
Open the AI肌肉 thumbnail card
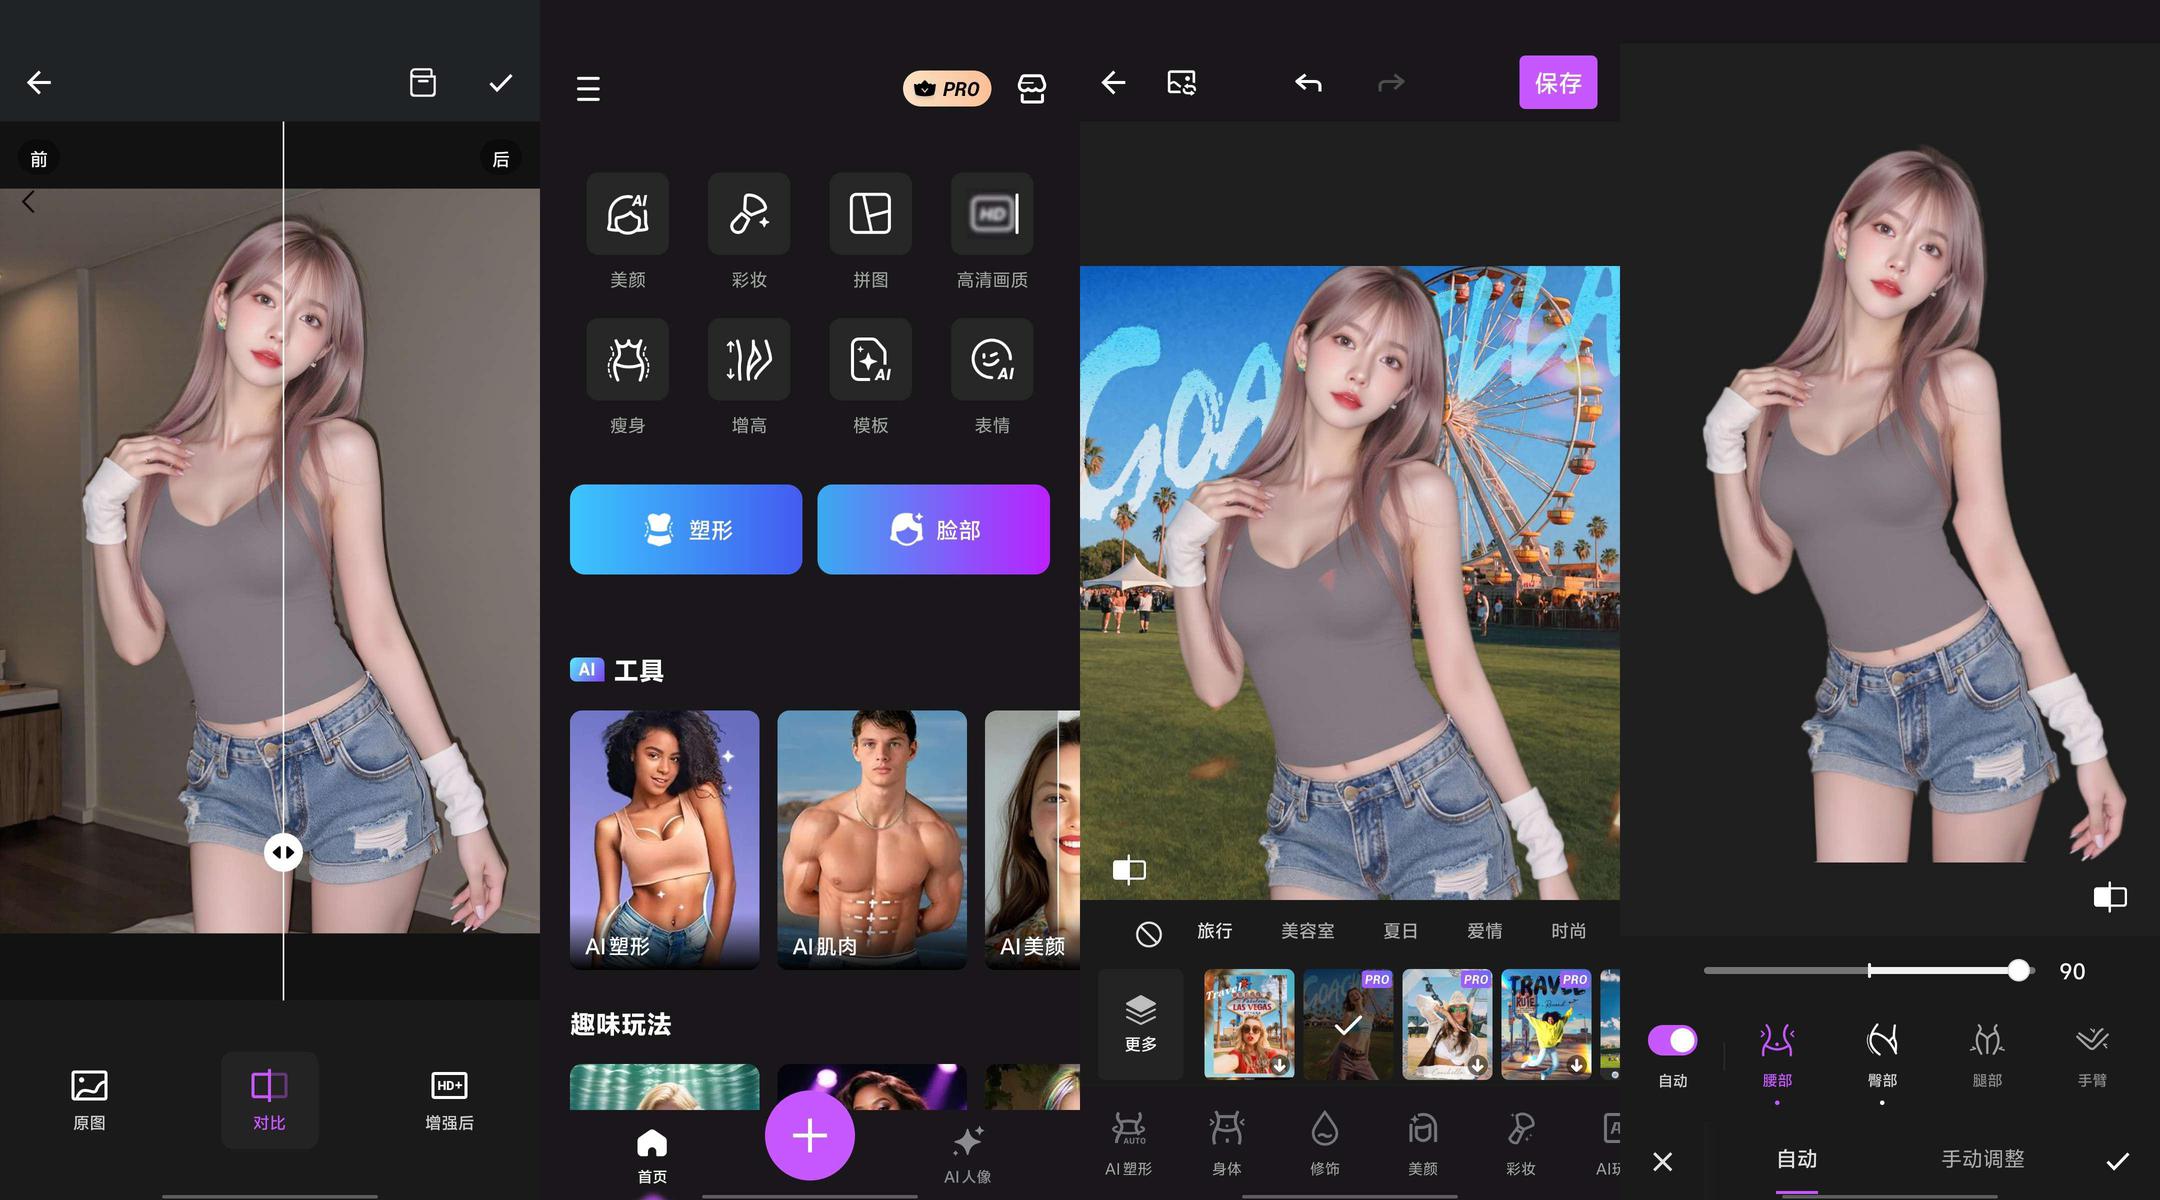point(871,839)
